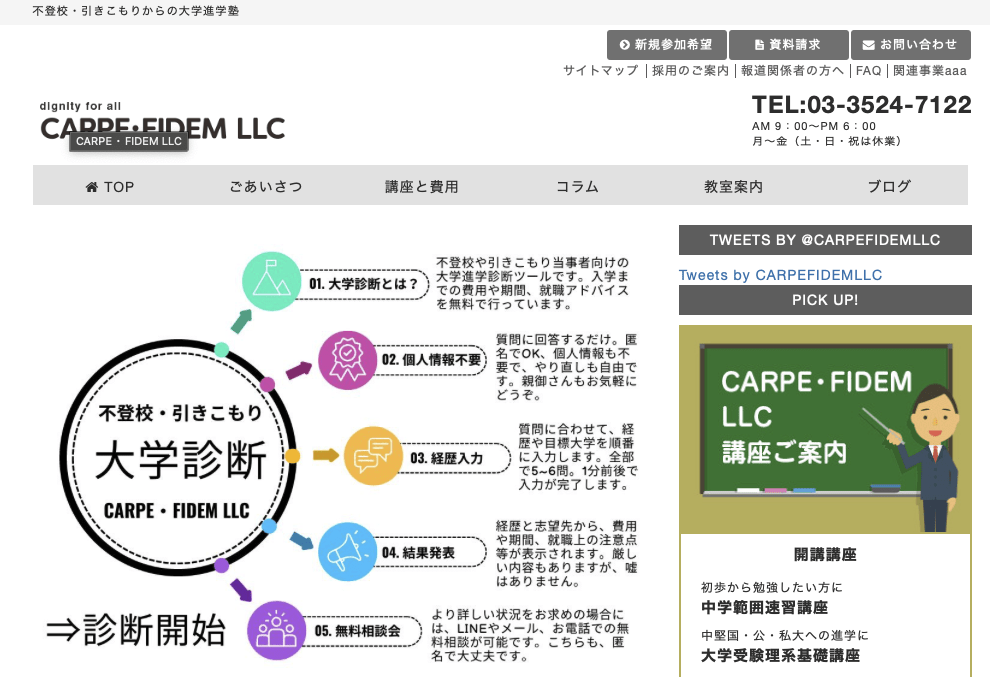Click the Tweets by CARPEFIDEMLLC link
Image resolution: width=990 pixels, height=677 pixels.
point(779,275)
